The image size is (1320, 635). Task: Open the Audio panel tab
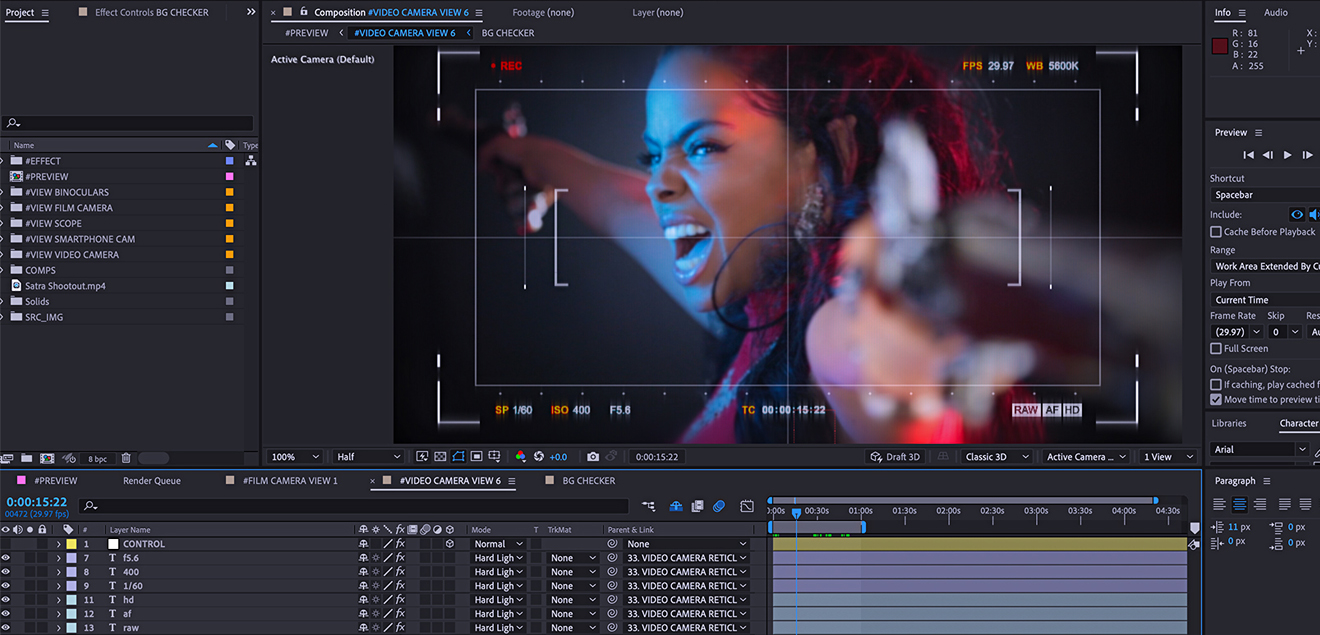(x=1275, y=13)
